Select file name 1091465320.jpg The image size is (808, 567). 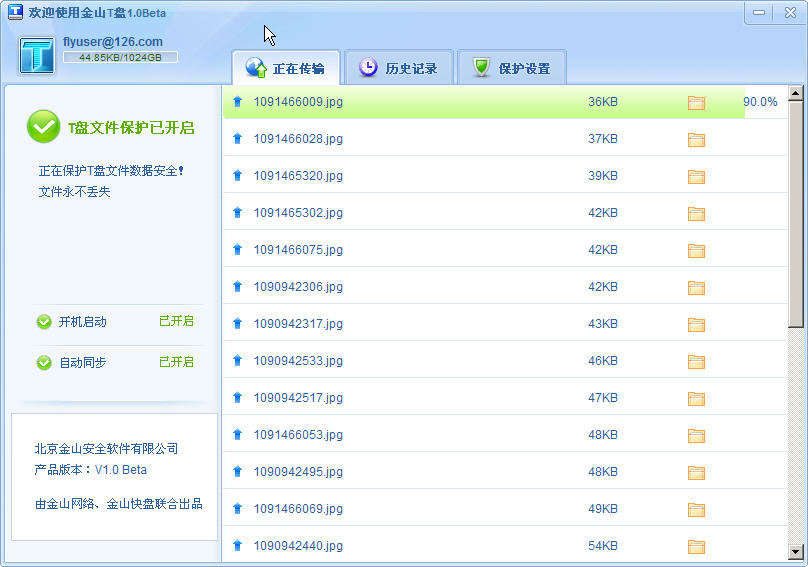pos(298,176)
